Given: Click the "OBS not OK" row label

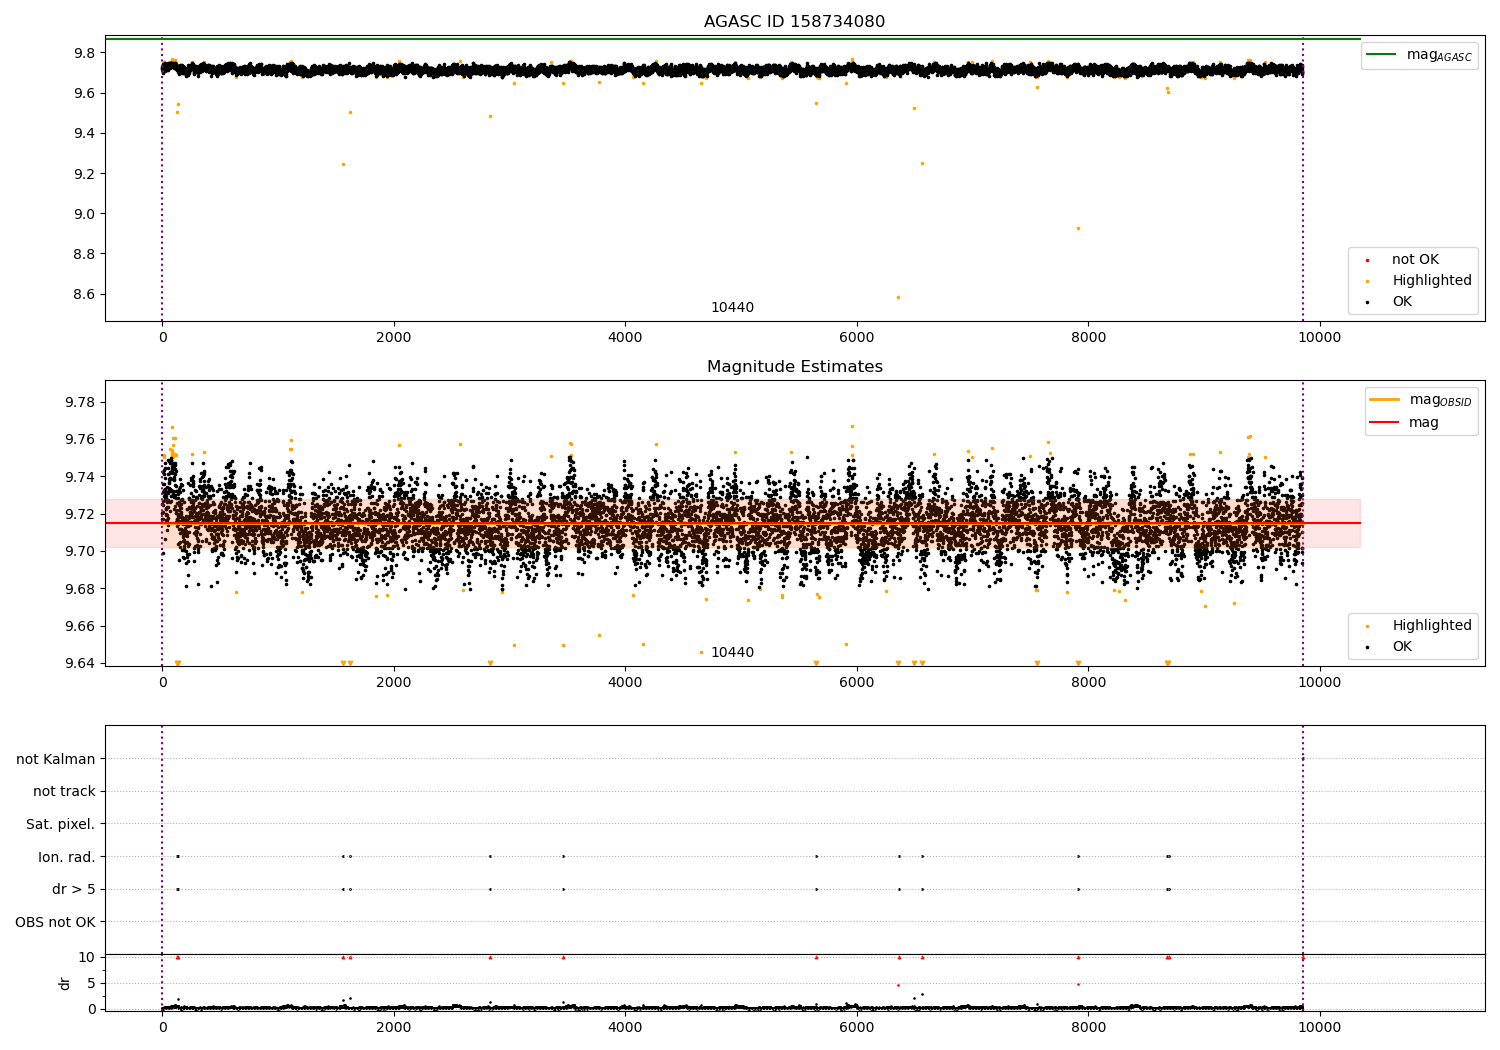Looking at the screenshot, I should point(55,922).
